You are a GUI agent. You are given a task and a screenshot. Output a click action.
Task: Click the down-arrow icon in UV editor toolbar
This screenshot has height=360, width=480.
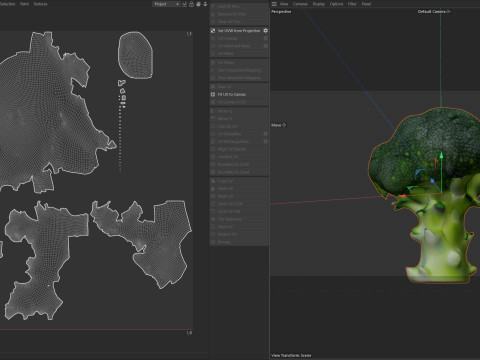point(205,4)
